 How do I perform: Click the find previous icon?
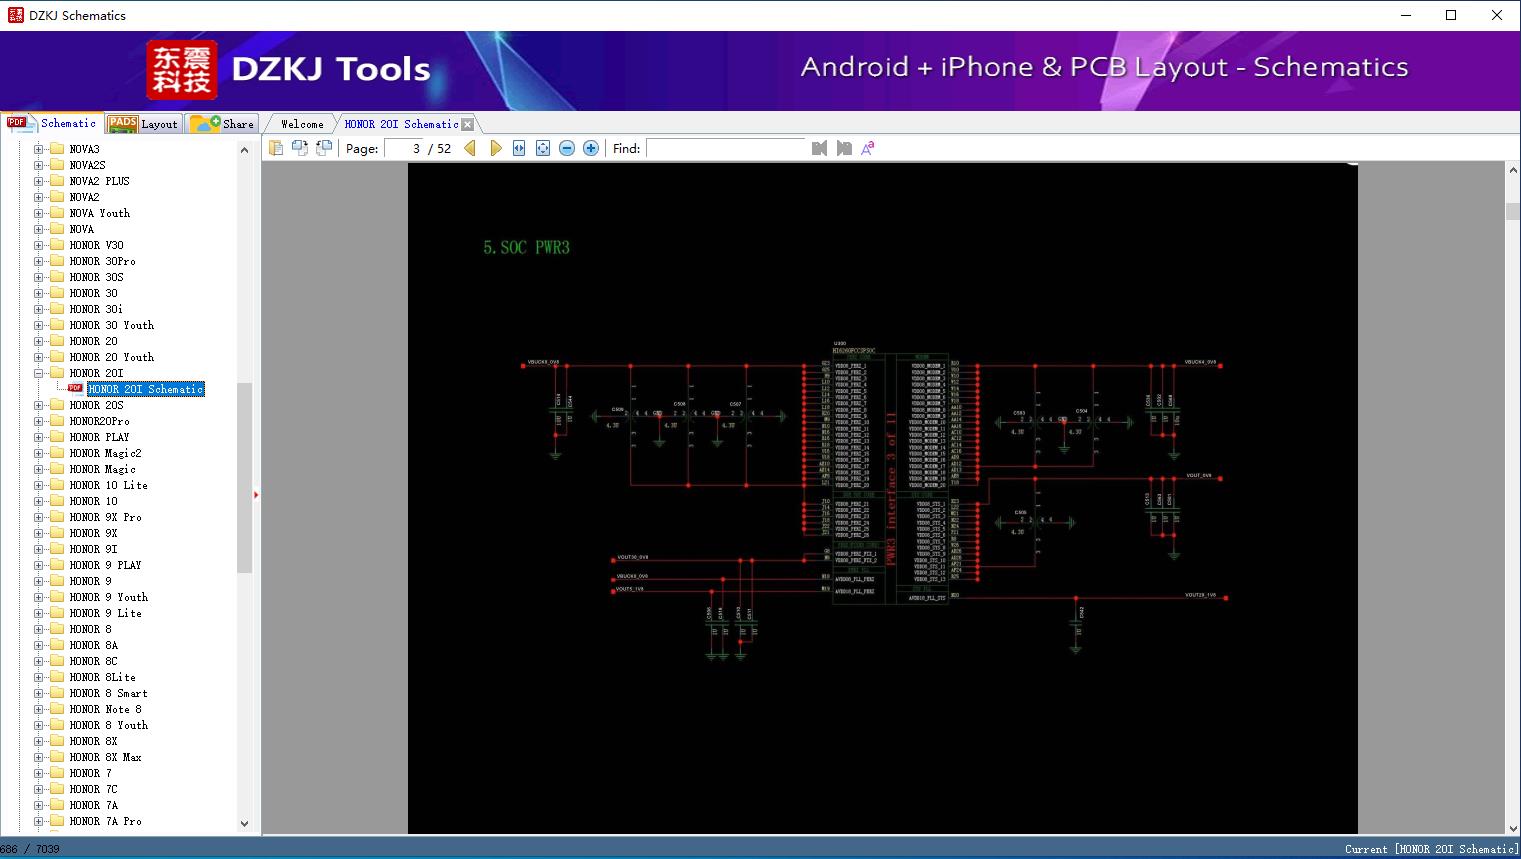click(x=819, y=148)
